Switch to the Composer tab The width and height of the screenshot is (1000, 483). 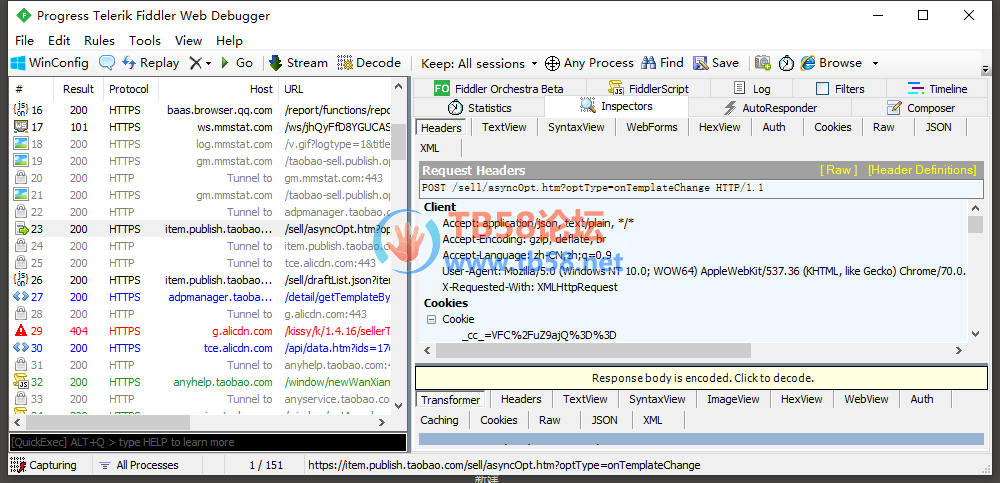click(921, 108)
